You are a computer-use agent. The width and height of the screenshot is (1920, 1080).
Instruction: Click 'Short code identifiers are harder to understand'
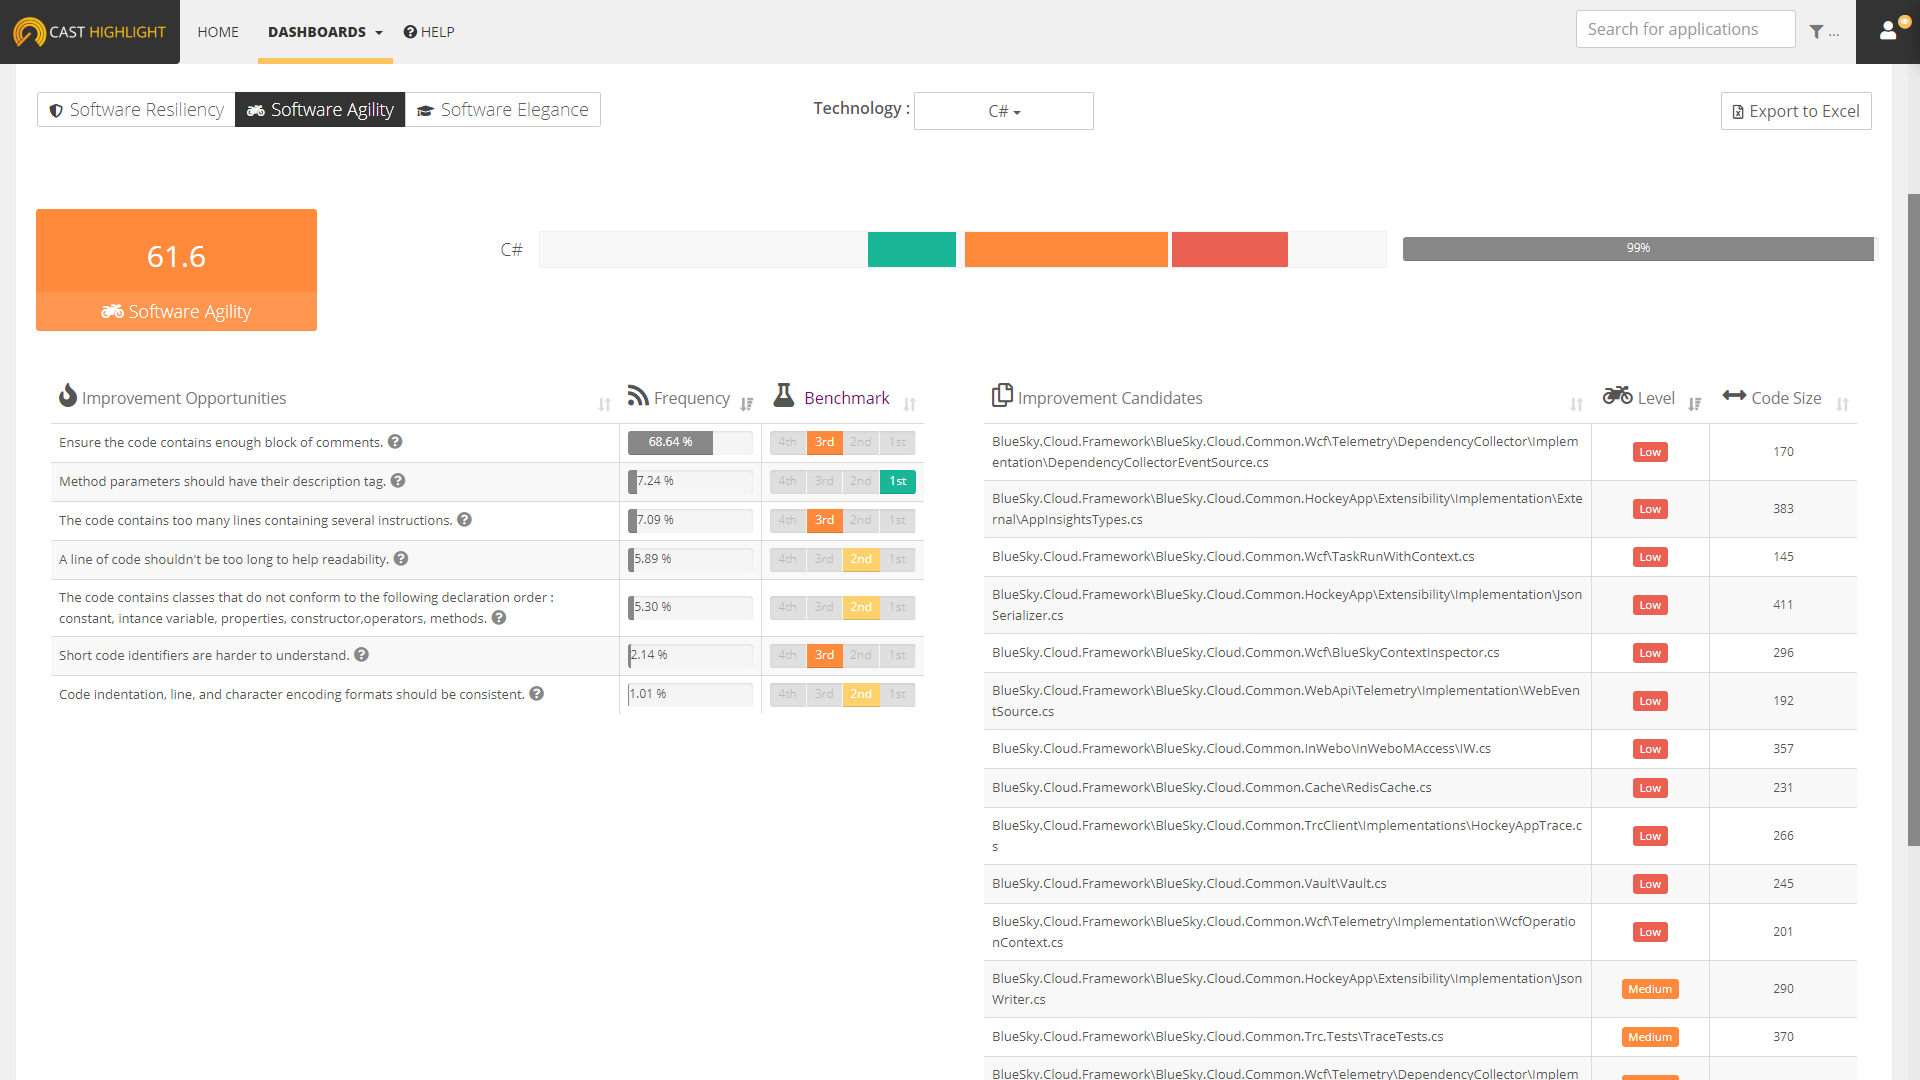(x=204, y=655)
